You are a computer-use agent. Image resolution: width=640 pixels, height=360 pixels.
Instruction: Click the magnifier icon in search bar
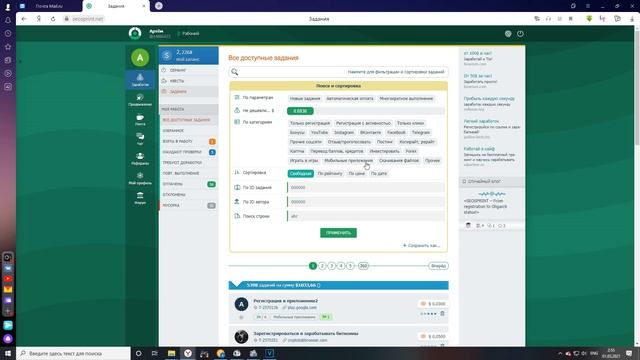(x=234, y=72)
